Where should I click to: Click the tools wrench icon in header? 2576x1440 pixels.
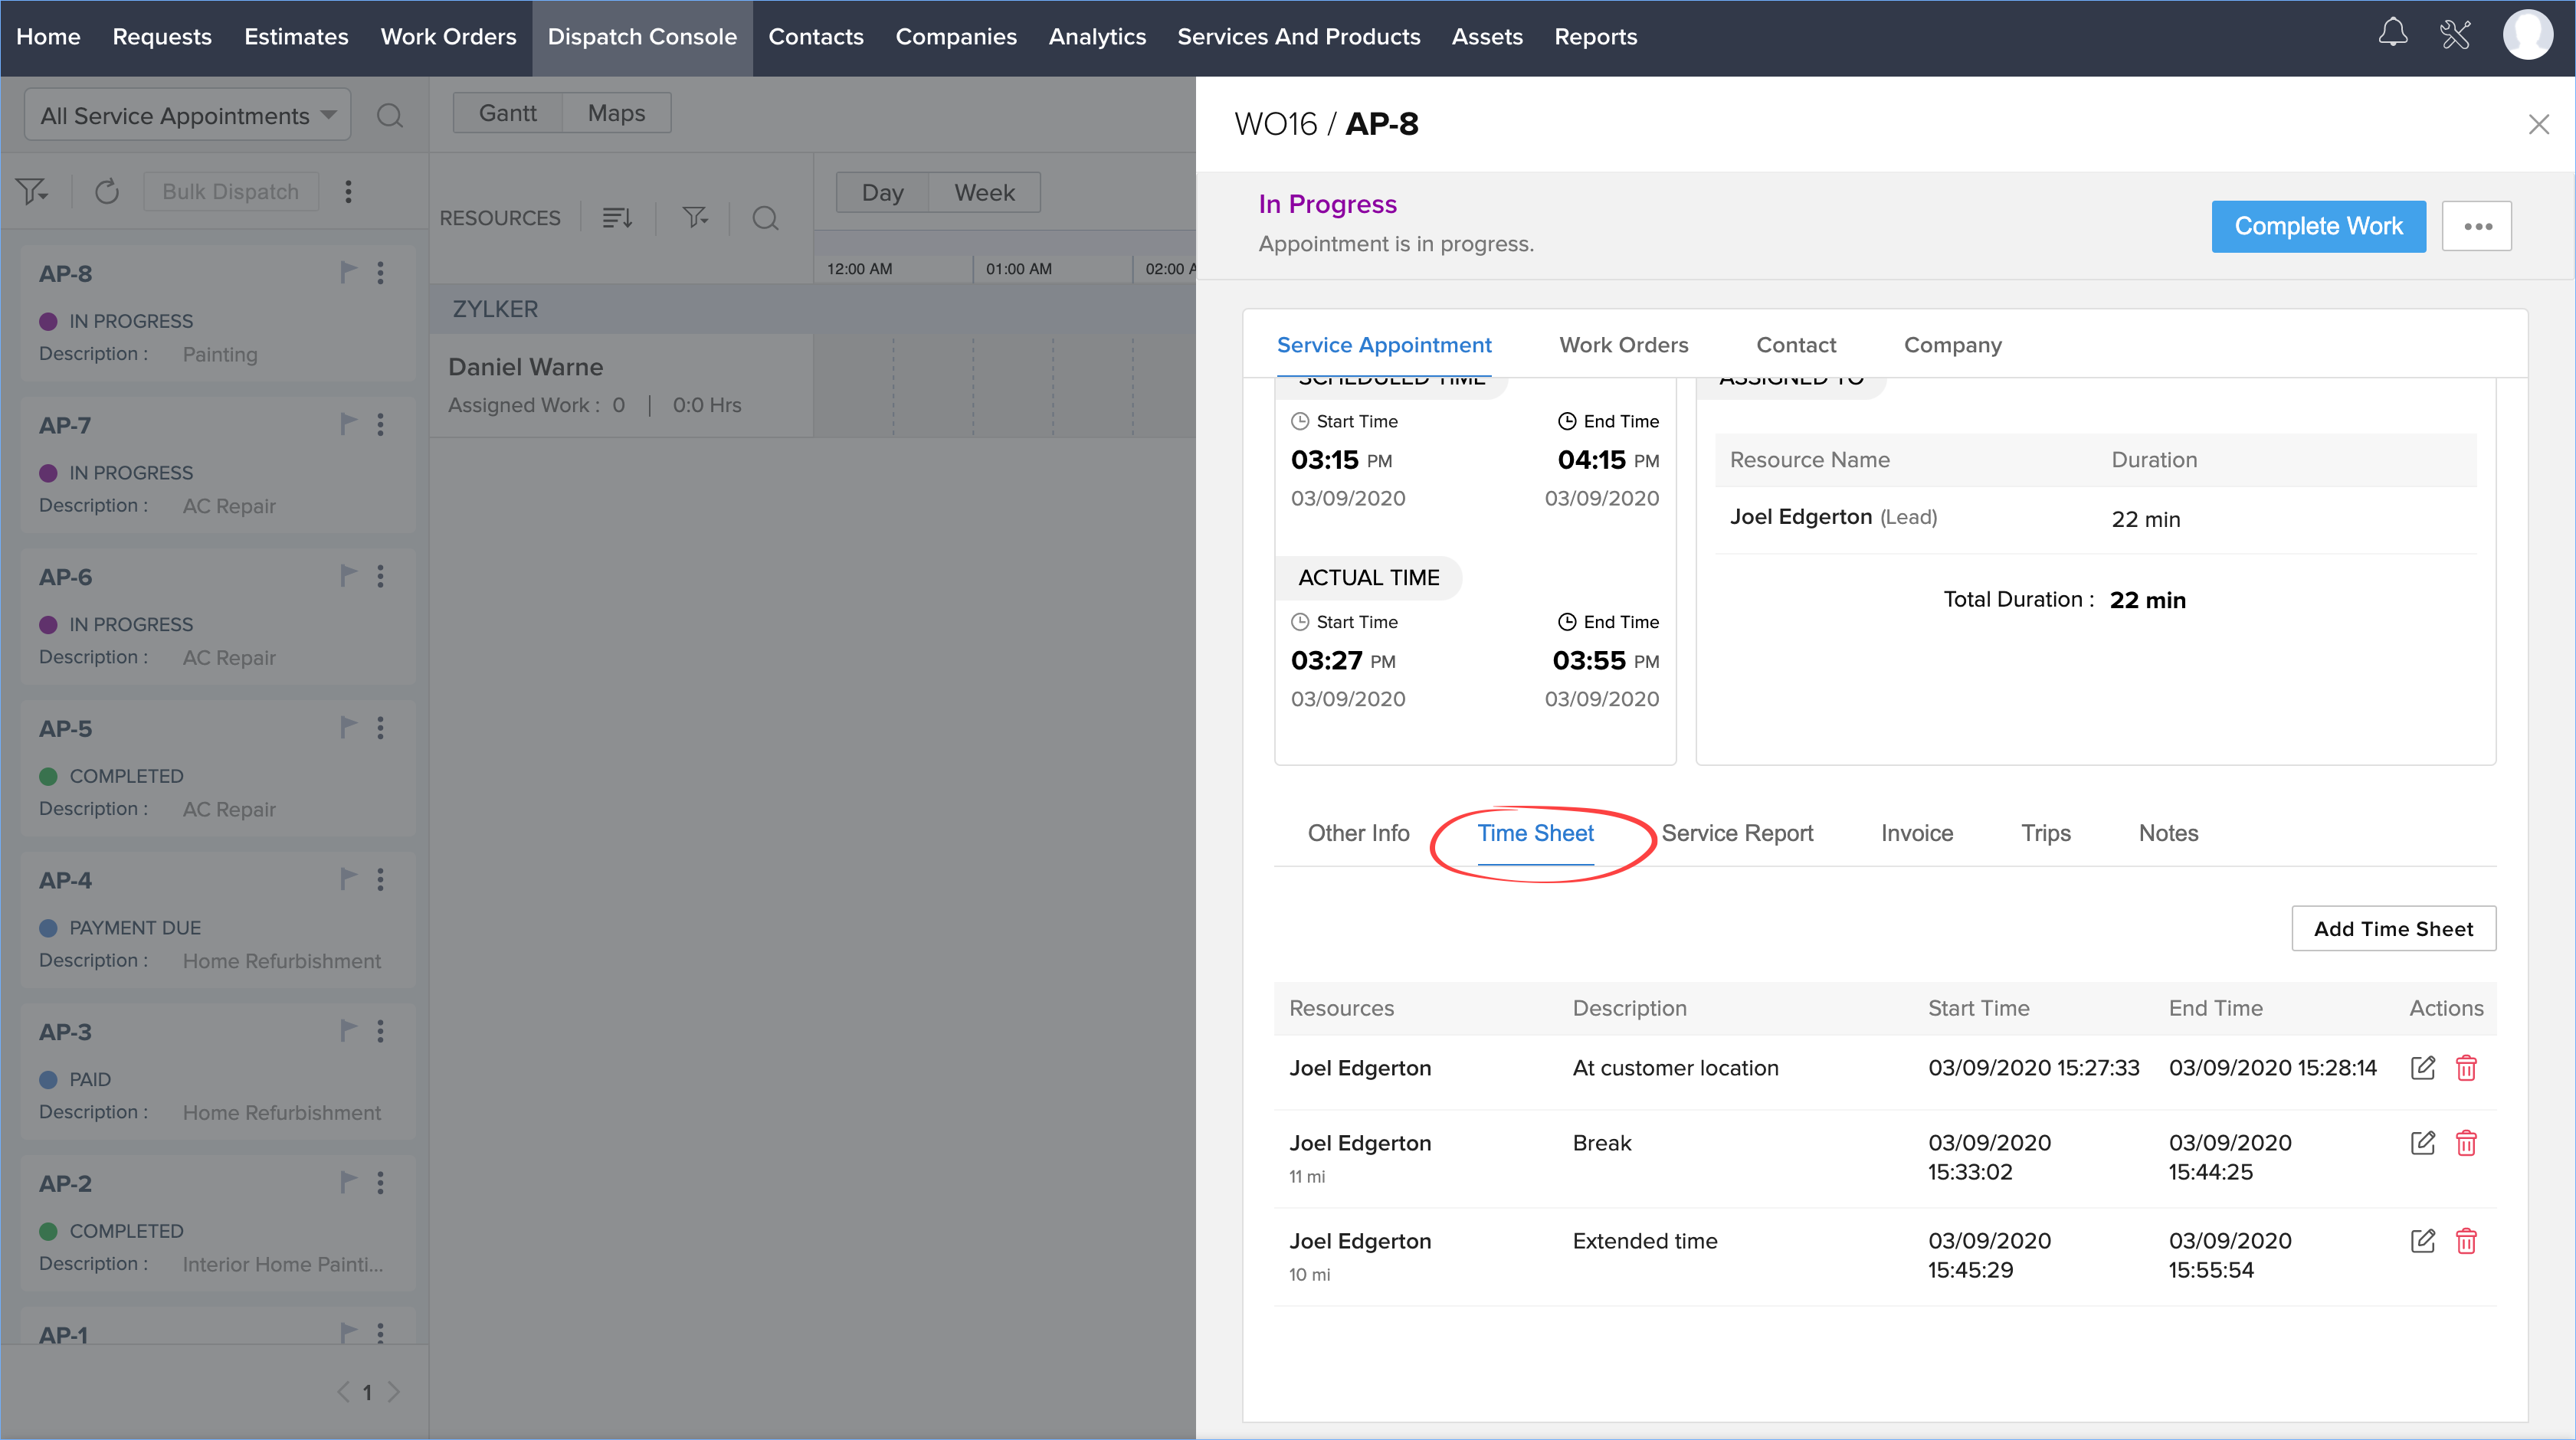[2455, 35]
